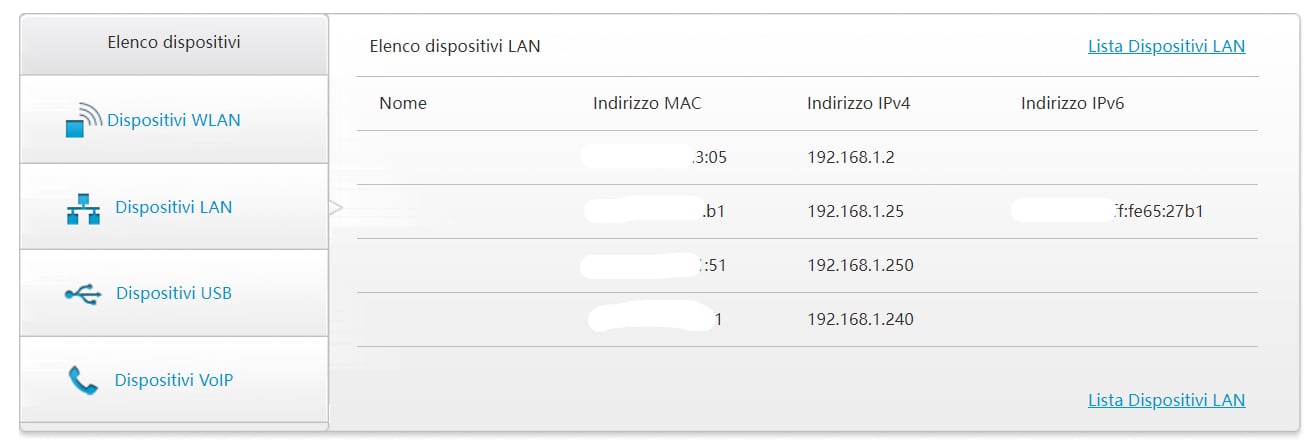1306x444 pixels.
Task: Open the Dispositivi USB section
Action: (x=174, y=293)
